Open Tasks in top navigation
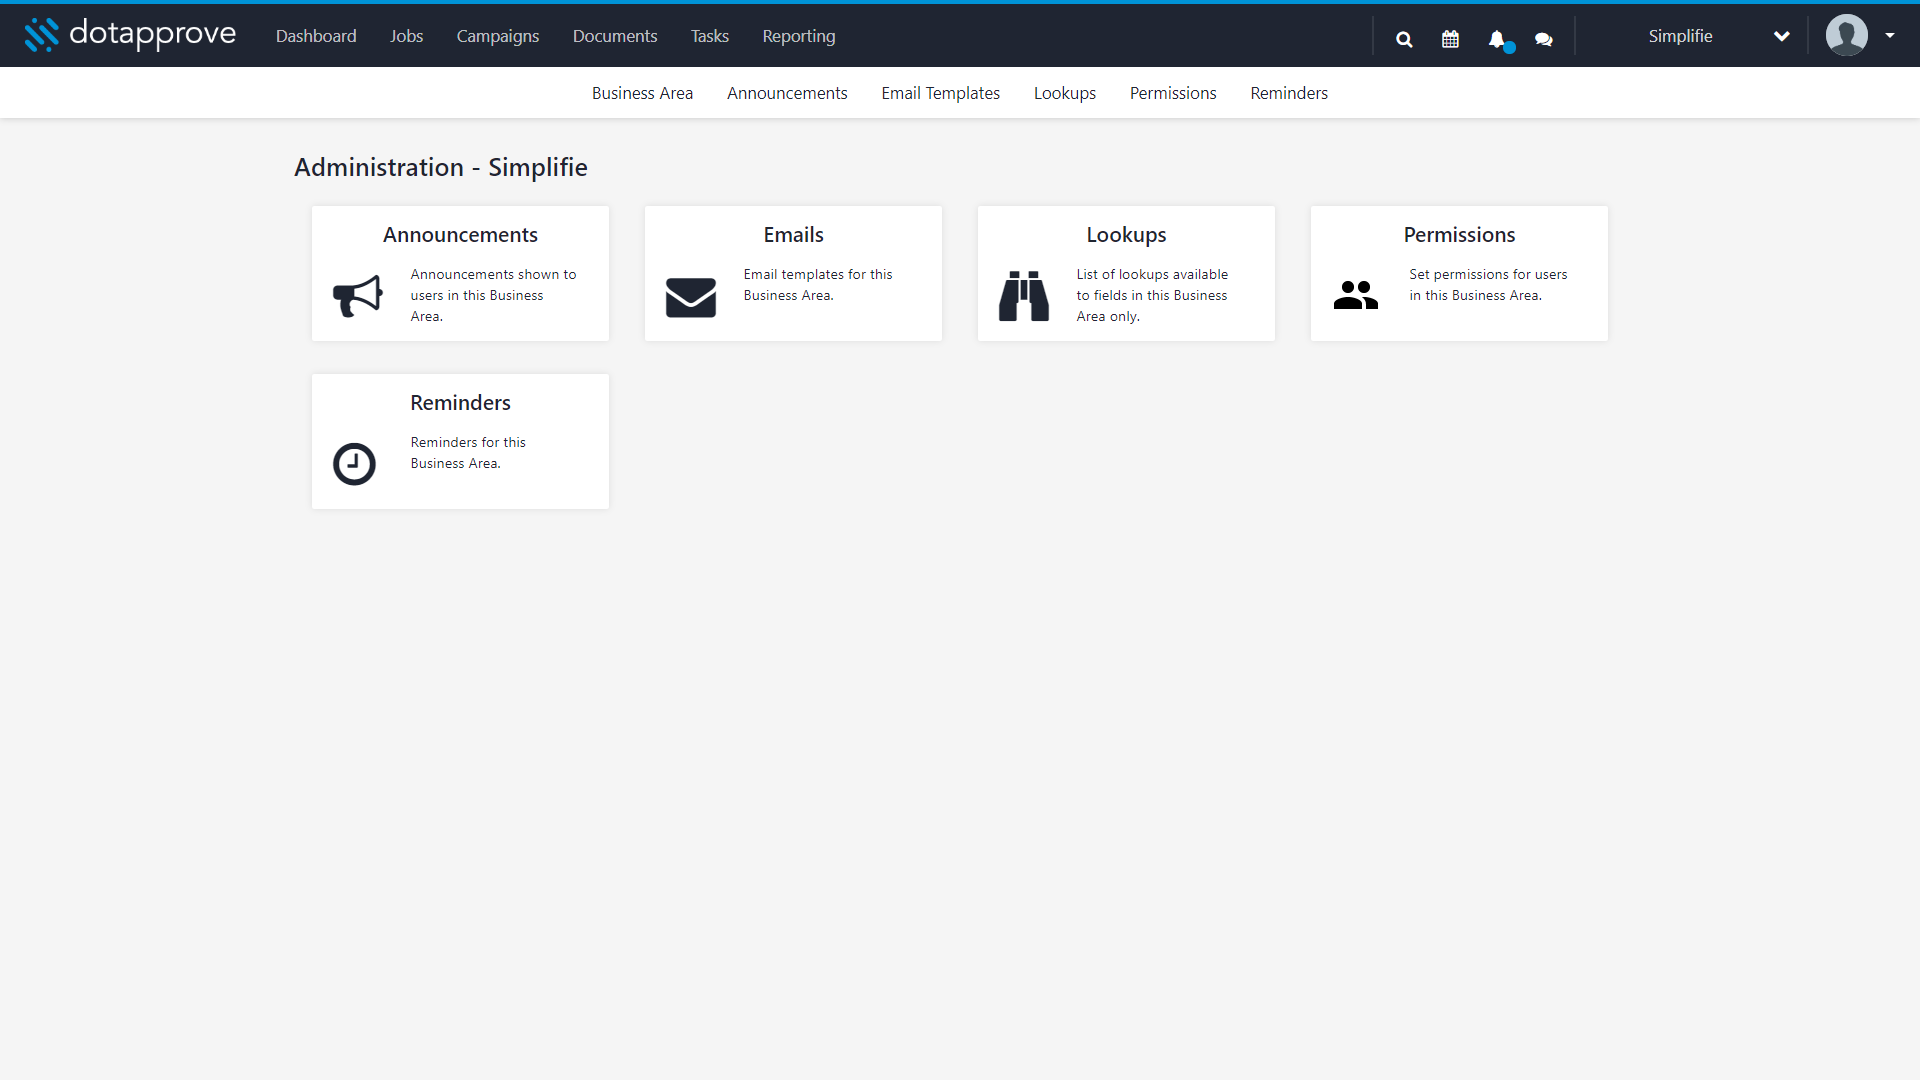1920x1080 pixels. [710, 36]
